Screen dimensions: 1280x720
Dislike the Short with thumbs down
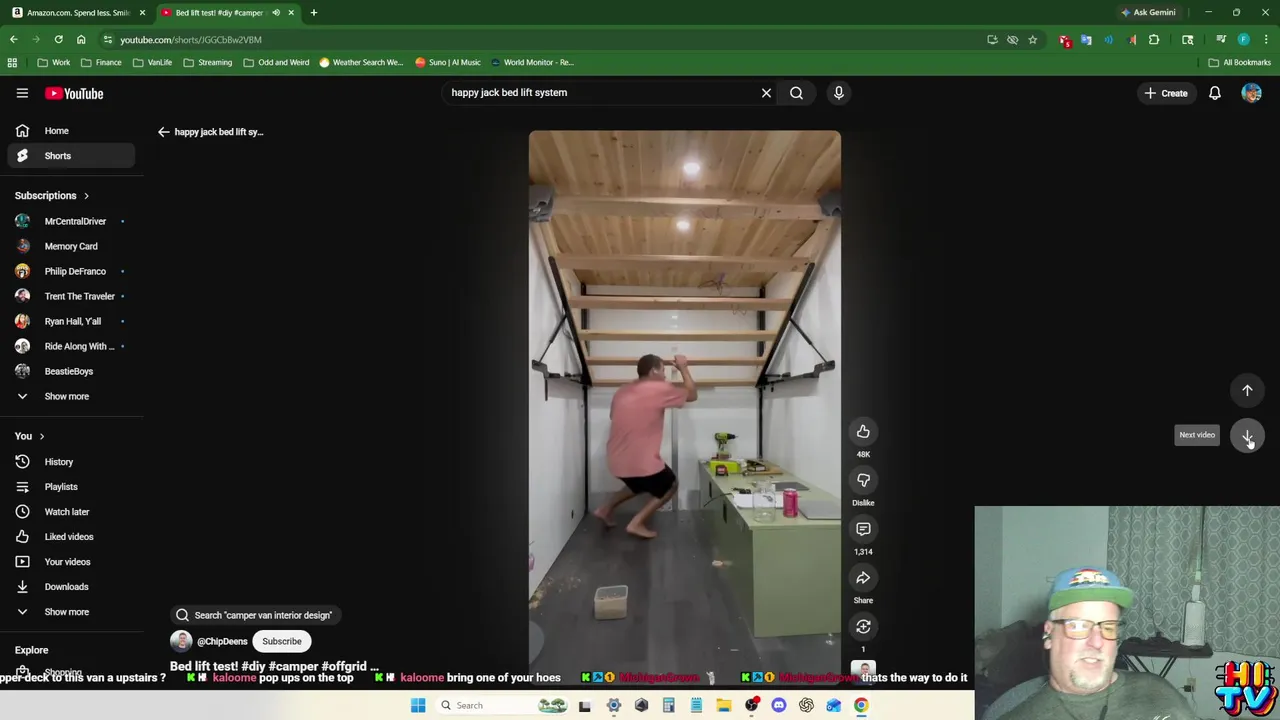pos(863,480)
